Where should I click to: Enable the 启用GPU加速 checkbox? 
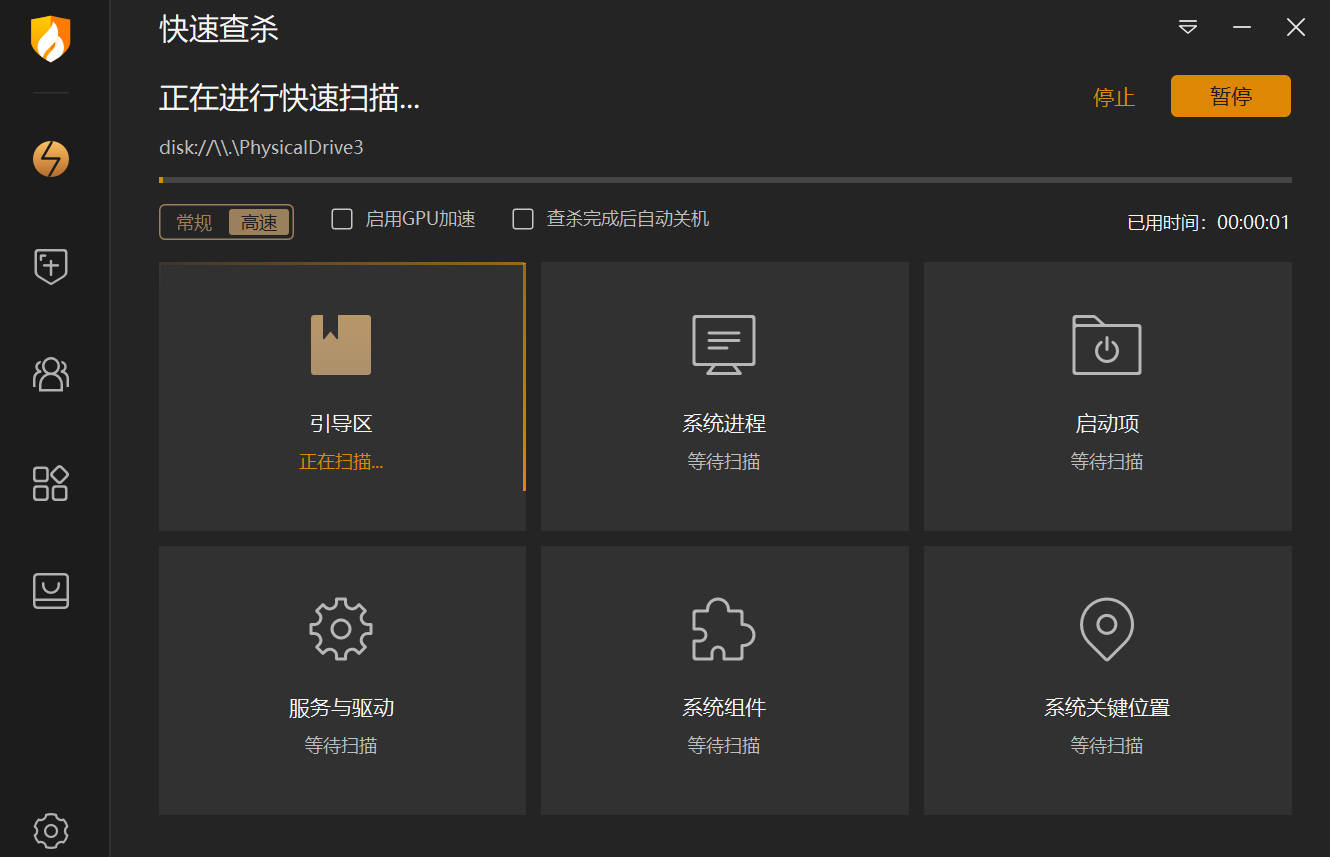point(341,218)
